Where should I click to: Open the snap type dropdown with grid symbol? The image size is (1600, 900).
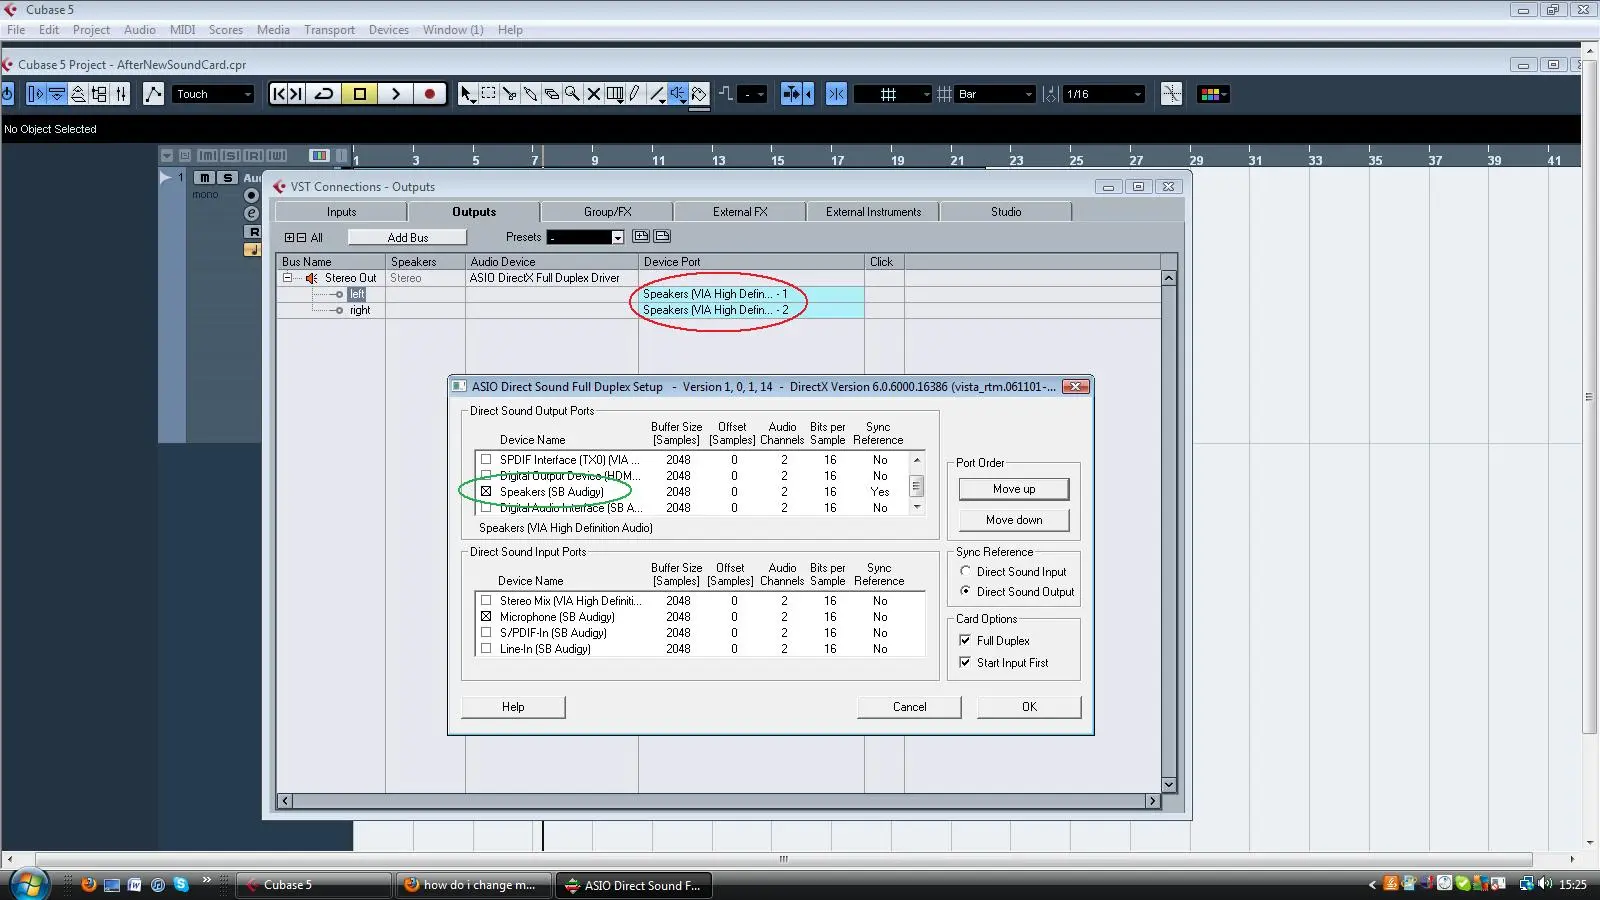coord(894,94)
